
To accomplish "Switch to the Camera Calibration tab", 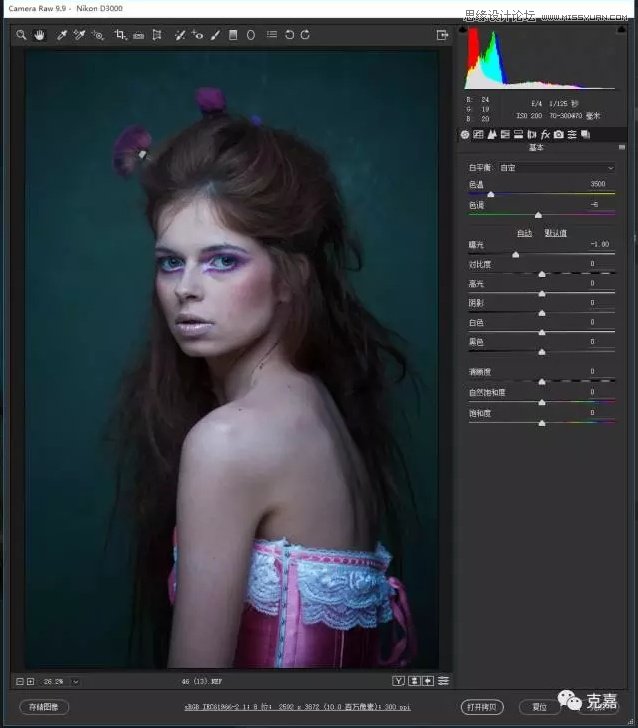I will [558, 134].
